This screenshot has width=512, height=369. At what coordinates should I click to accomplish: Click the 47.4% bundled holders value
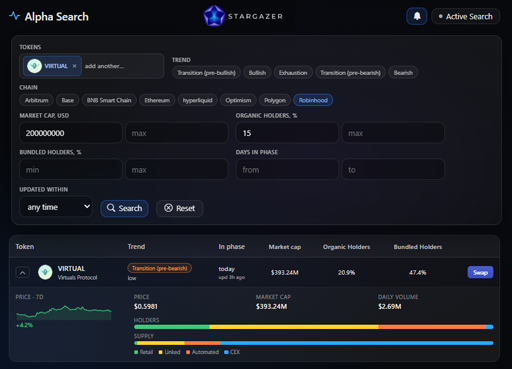pyautogui.click(x=418, y=273)
